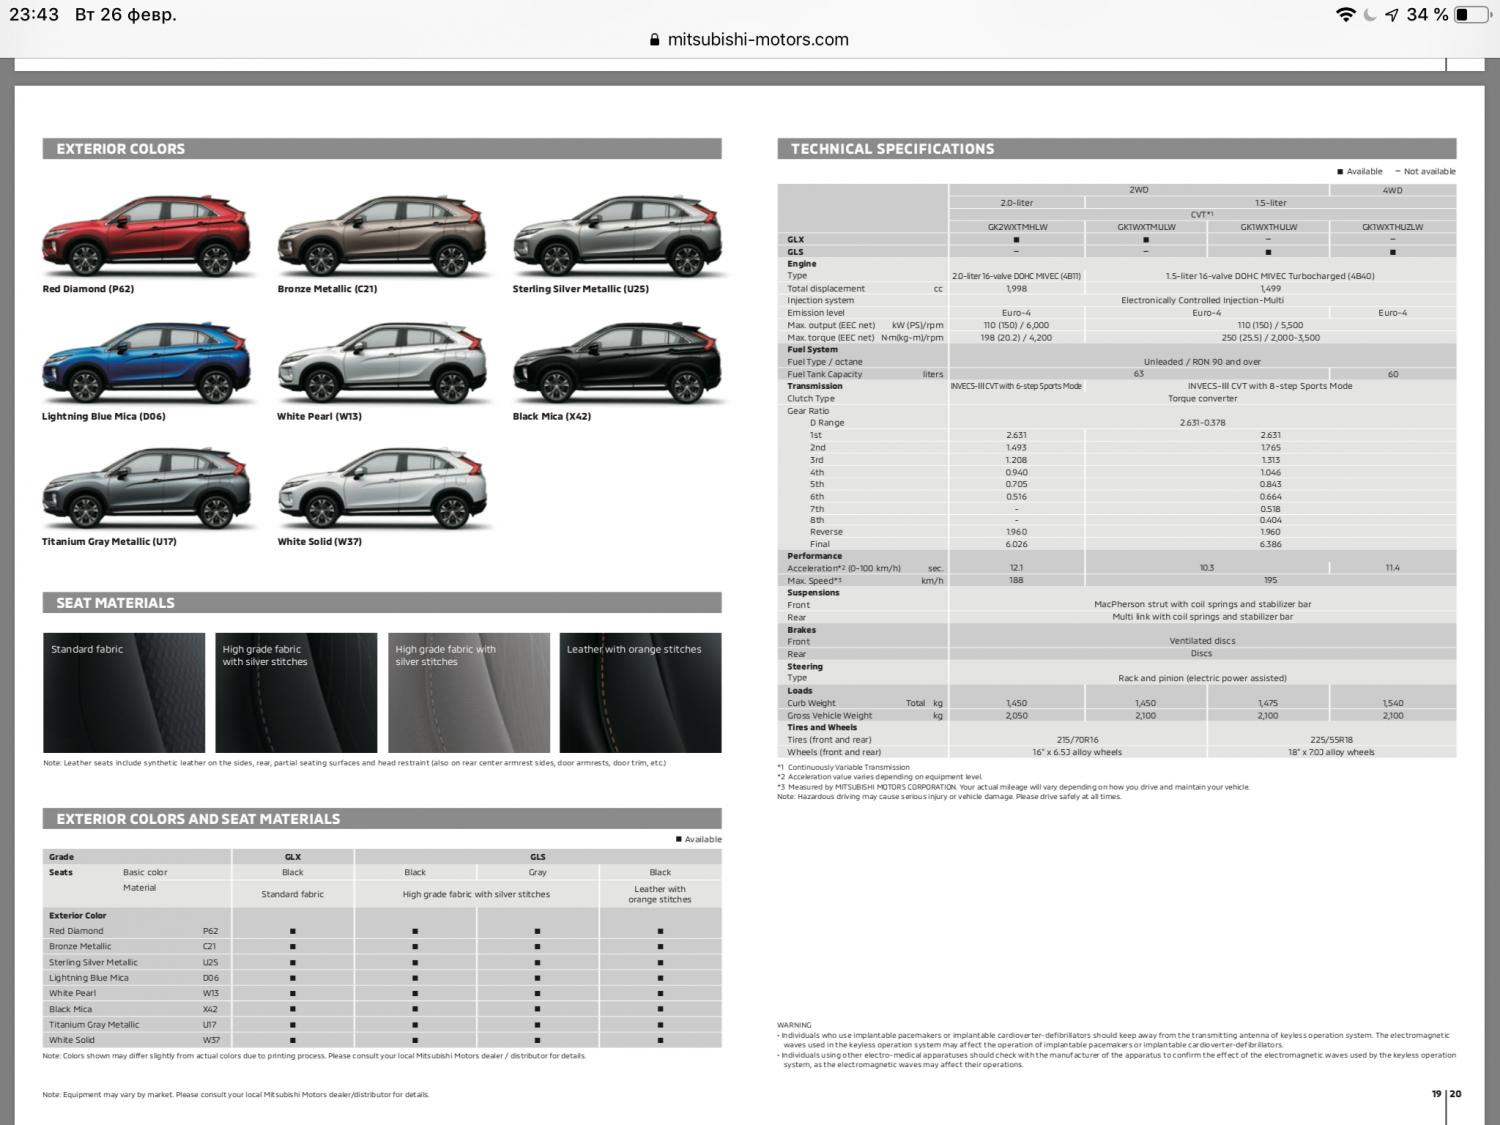
Task: Click the 12.1 acceleration value
Action: coord(1016,568)
